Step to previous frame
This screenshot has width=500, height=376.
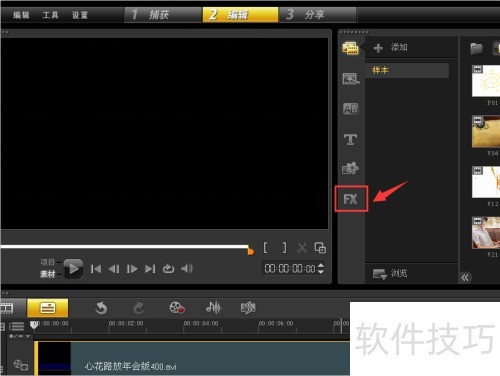click(114, 269)
